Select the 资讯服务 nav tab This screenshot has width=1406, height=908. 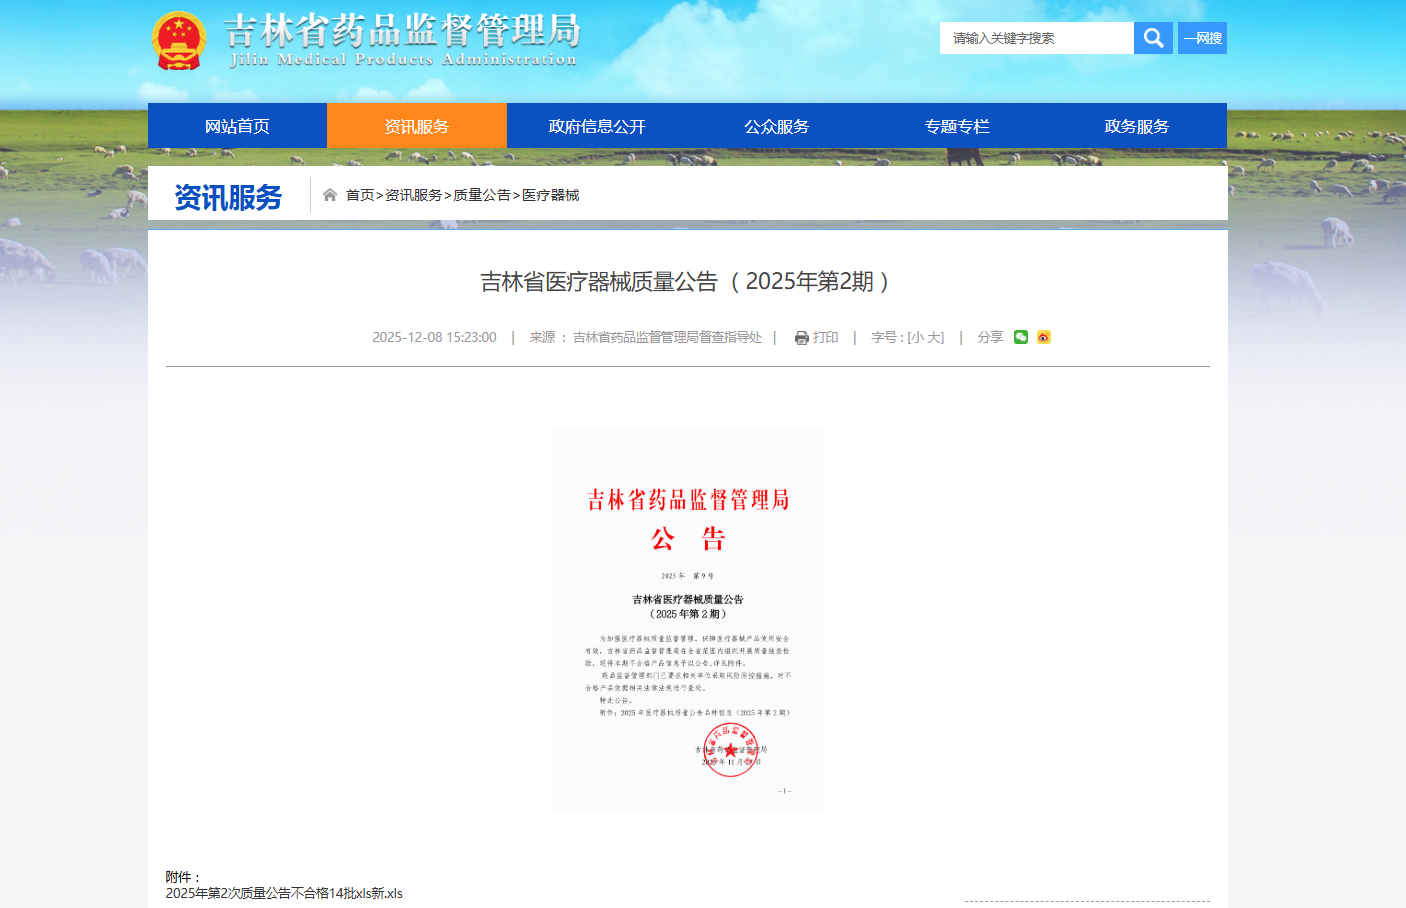point(417,126)
